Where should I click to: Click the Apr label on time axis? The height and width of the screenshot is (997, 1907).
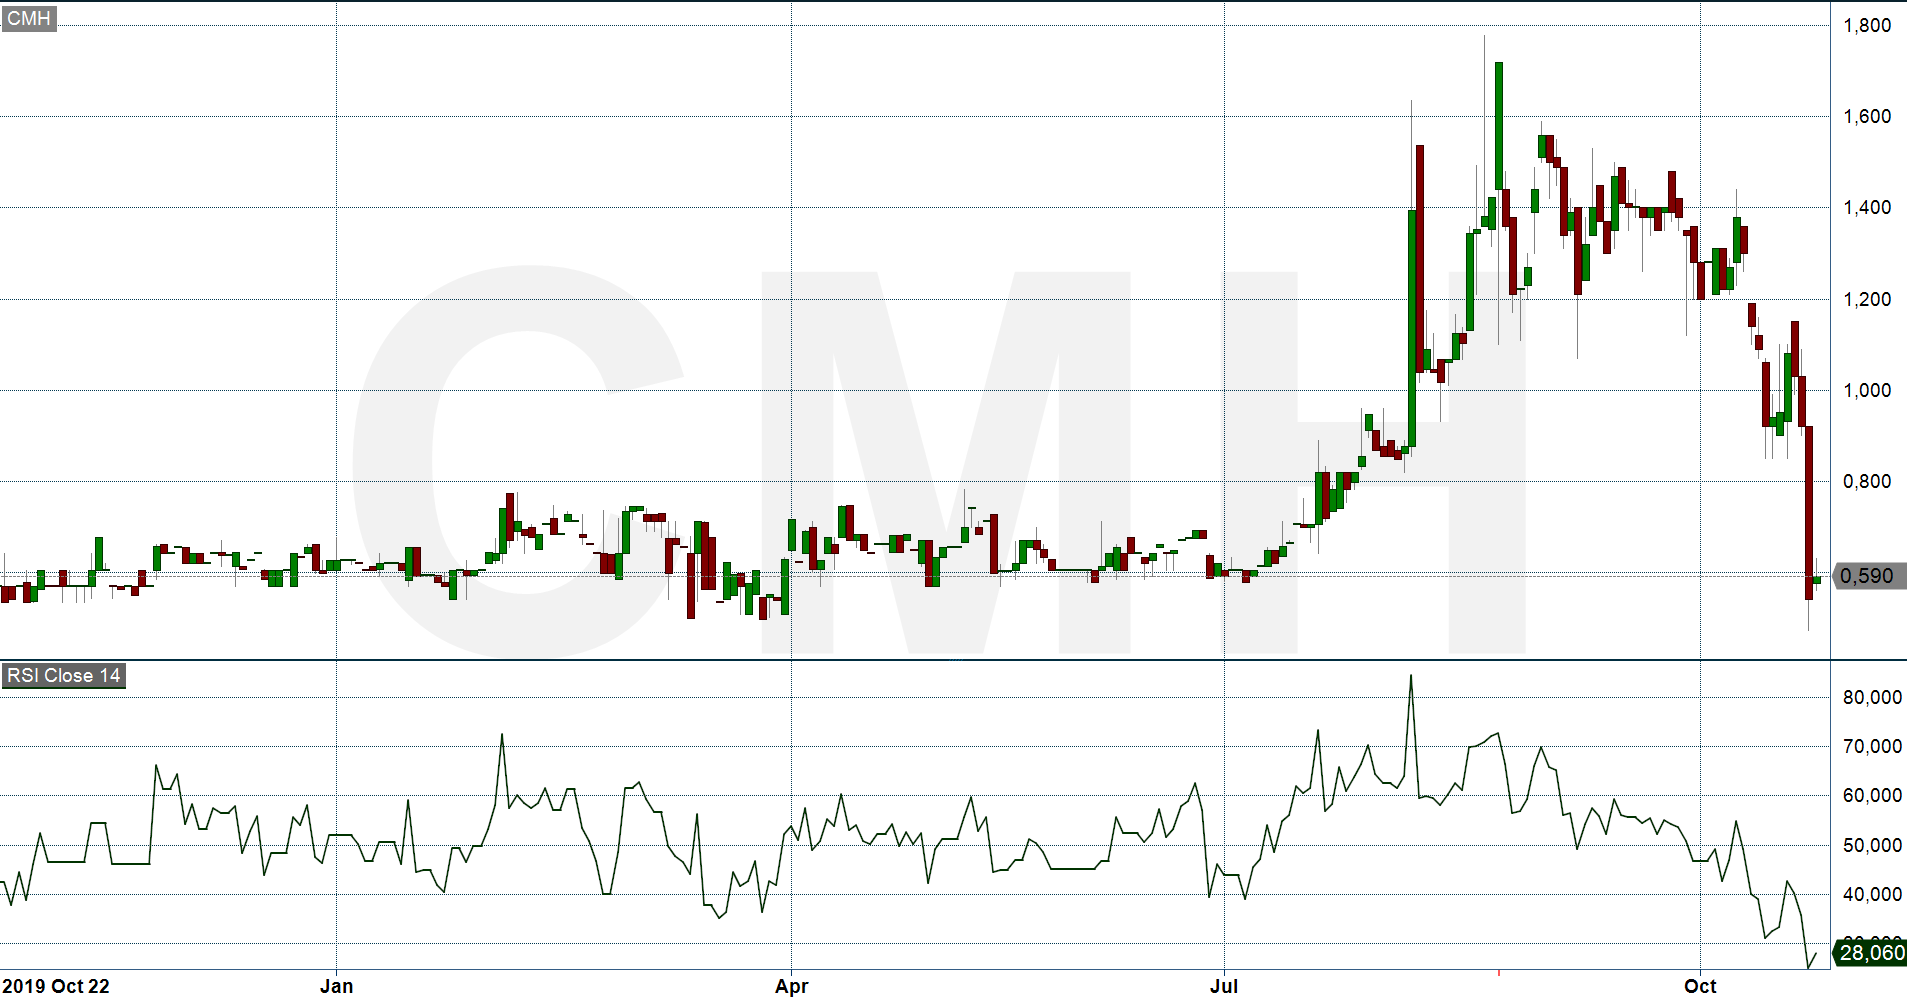(791, 986)
